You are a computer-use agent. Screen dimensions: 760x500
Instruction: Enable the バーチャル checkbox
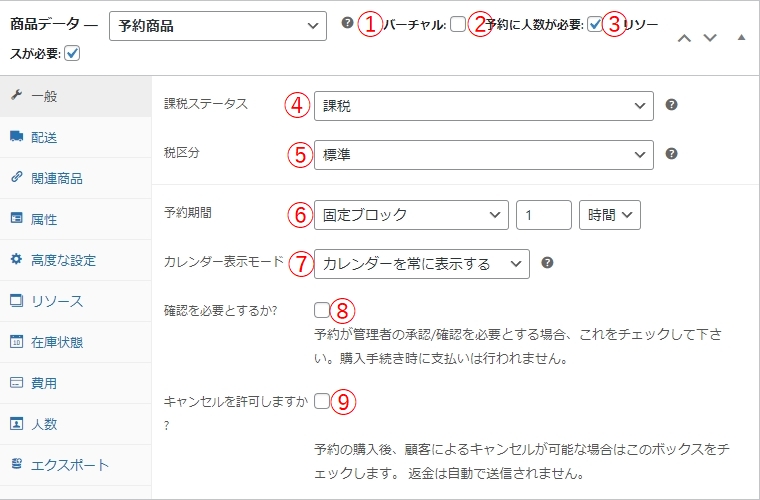(x=458, y=25)
